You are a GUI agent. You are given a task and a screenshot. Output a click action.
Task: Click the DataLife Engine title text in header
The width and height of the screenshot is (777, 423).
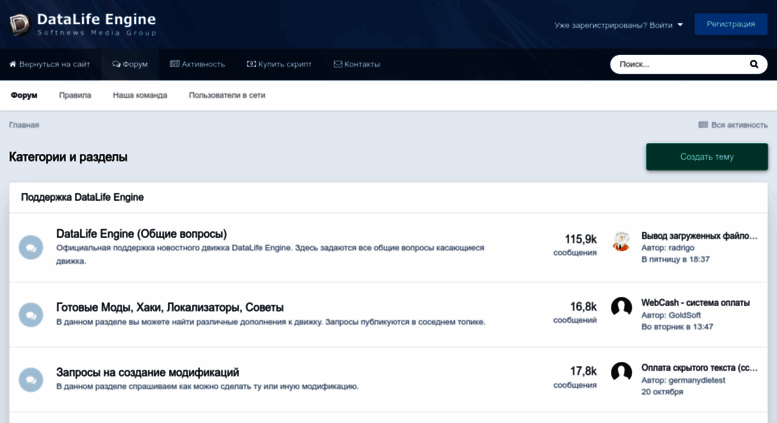tap(96, 19)
